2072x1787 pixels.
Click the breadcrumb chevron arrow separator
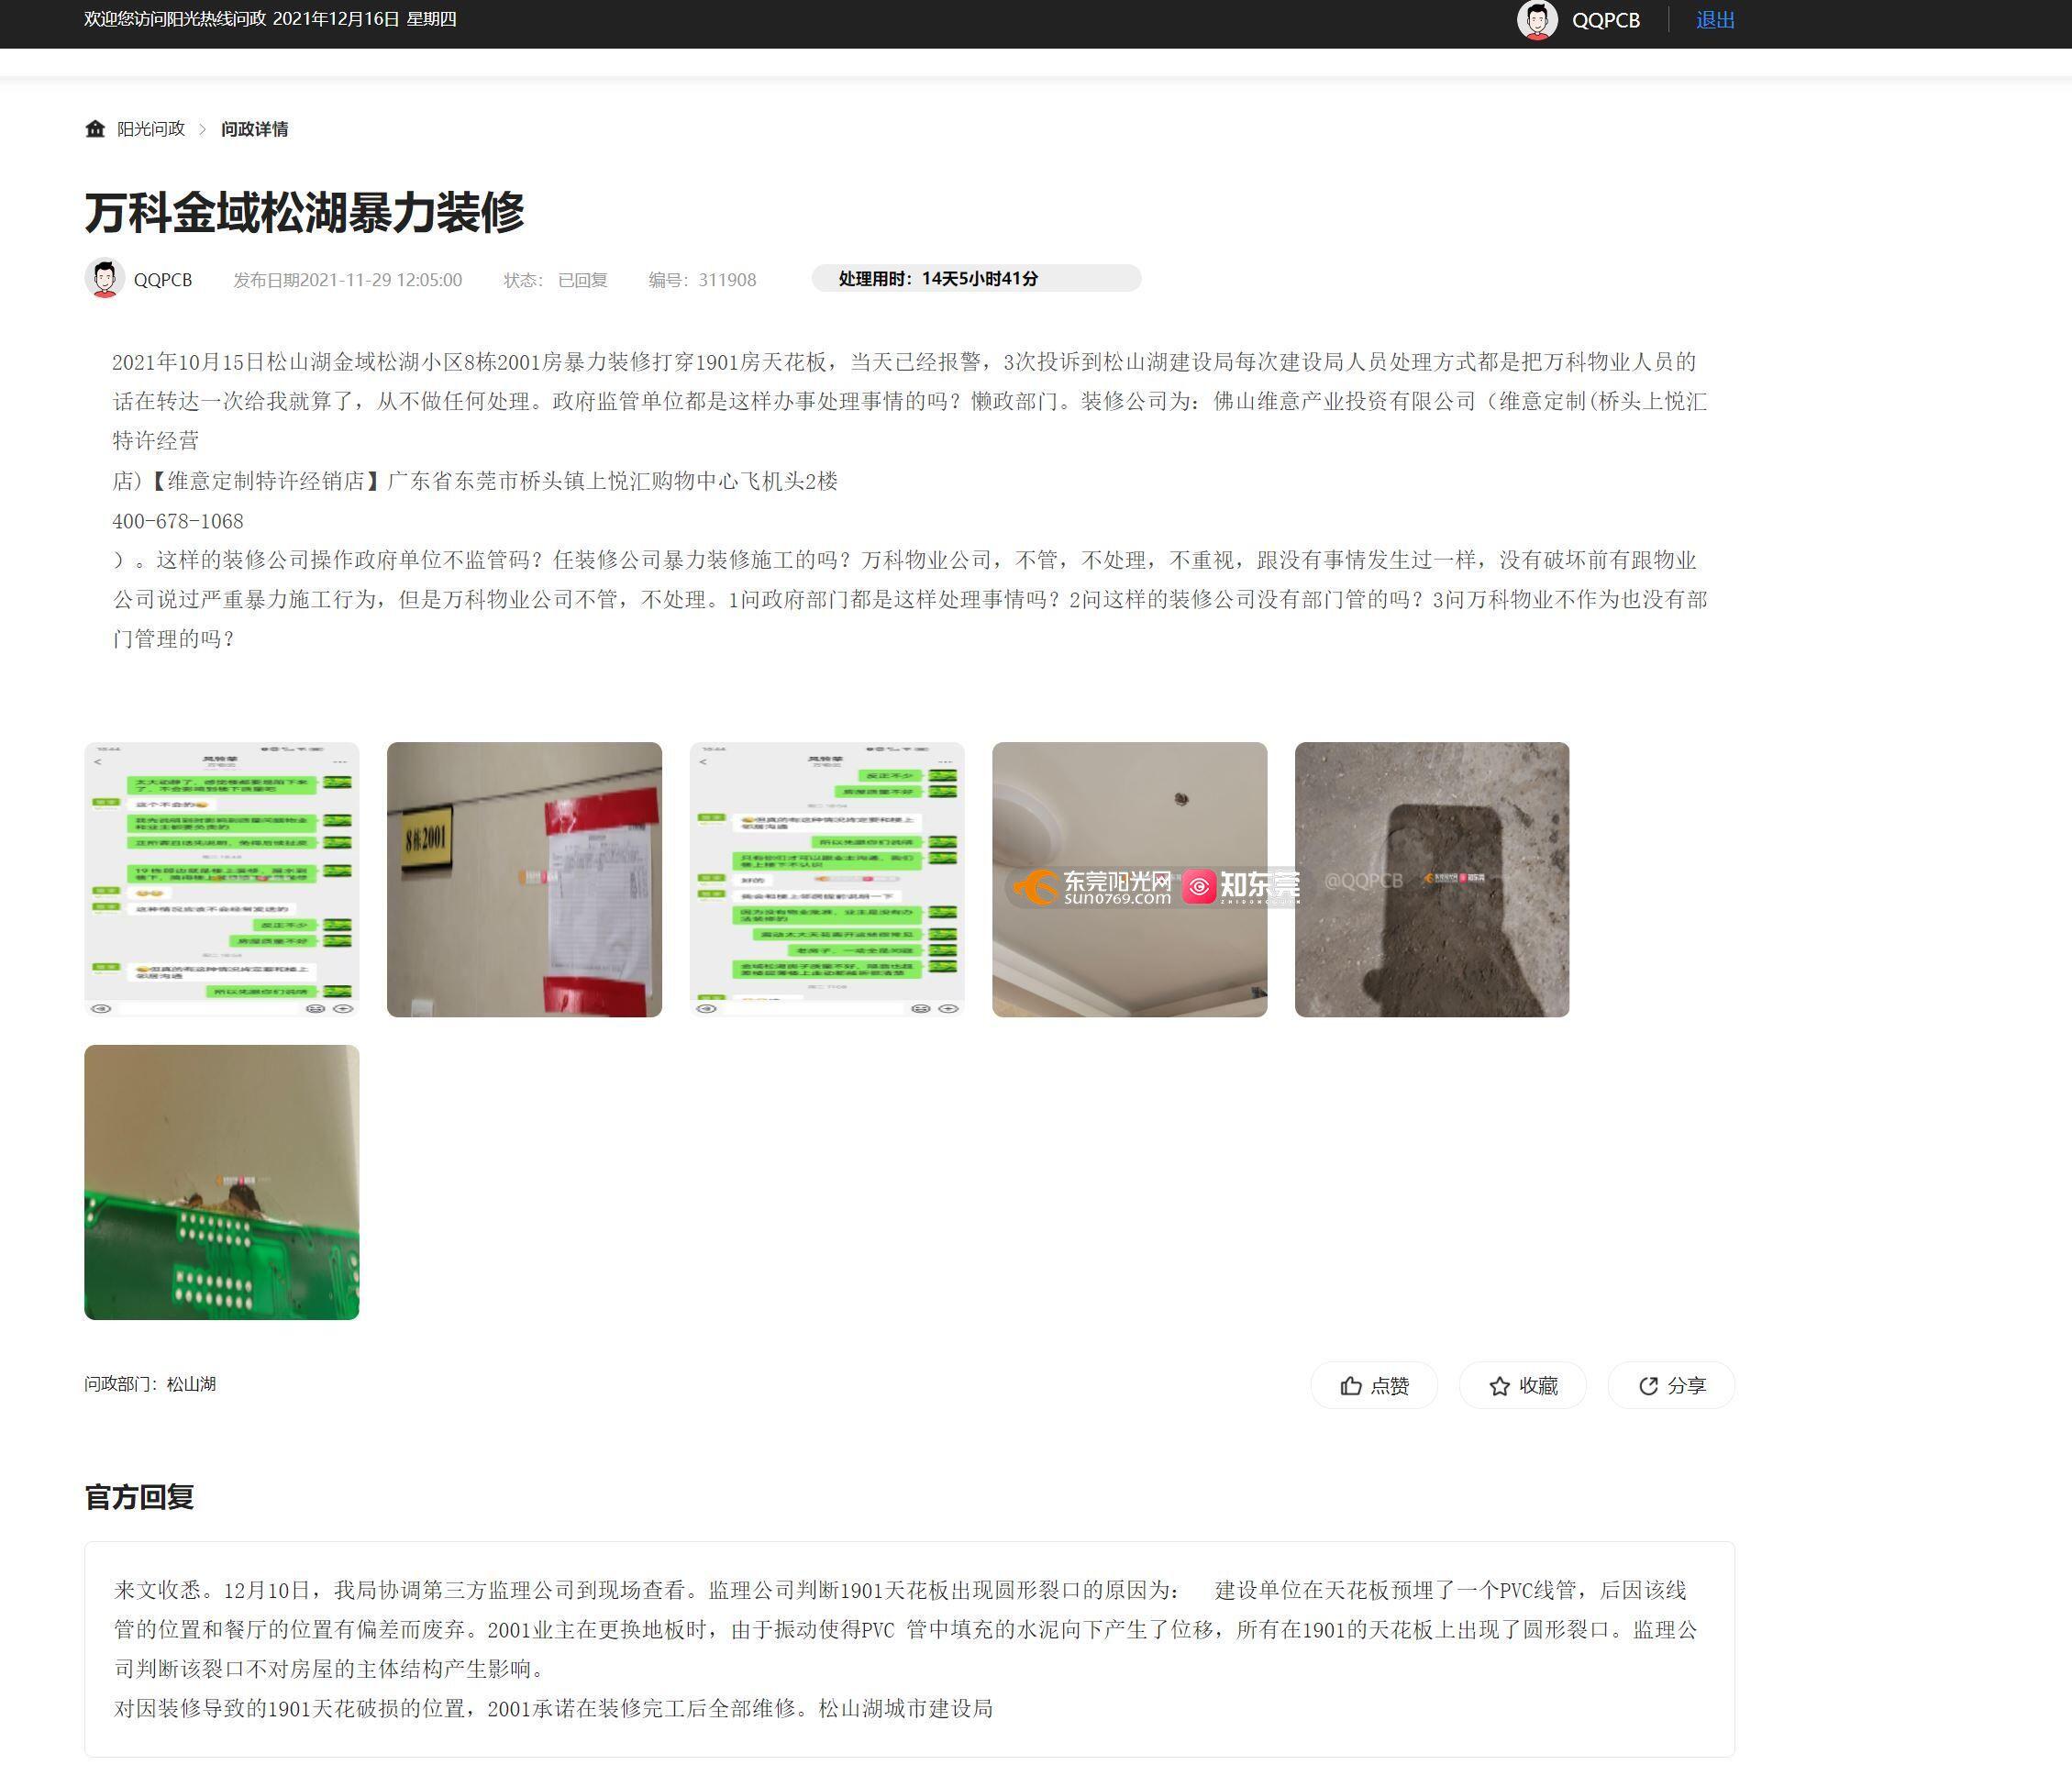click(x=203, y=129)
